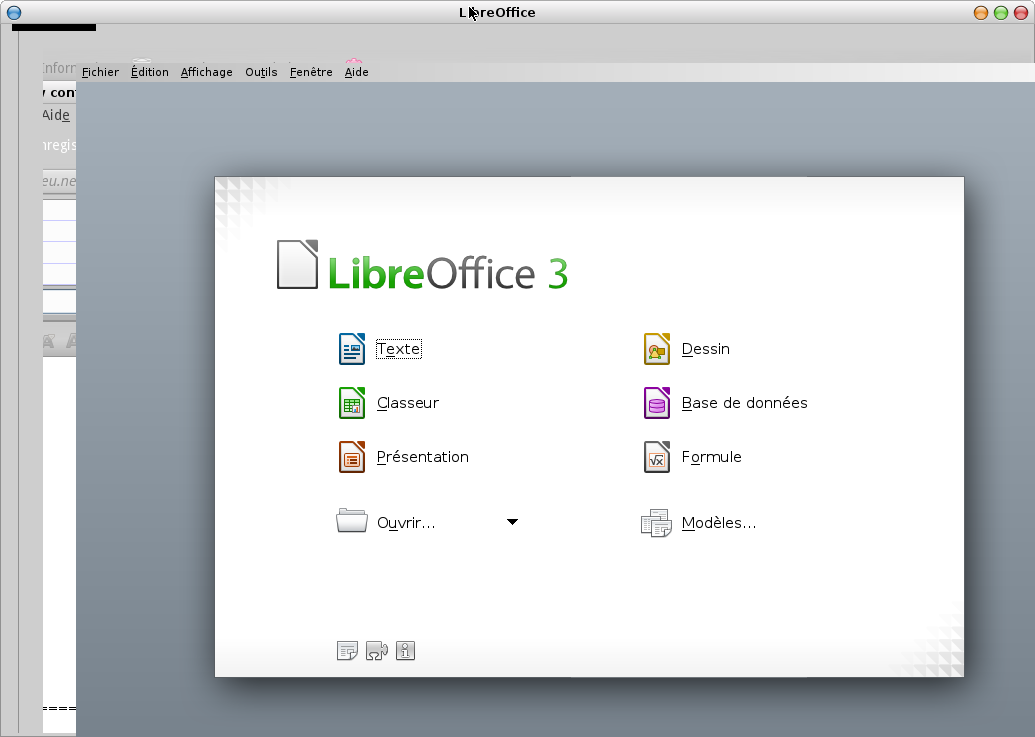The height and width of the screenshot is (737, 1035).
Task: Open a new Formule editor
Action: 692,457
